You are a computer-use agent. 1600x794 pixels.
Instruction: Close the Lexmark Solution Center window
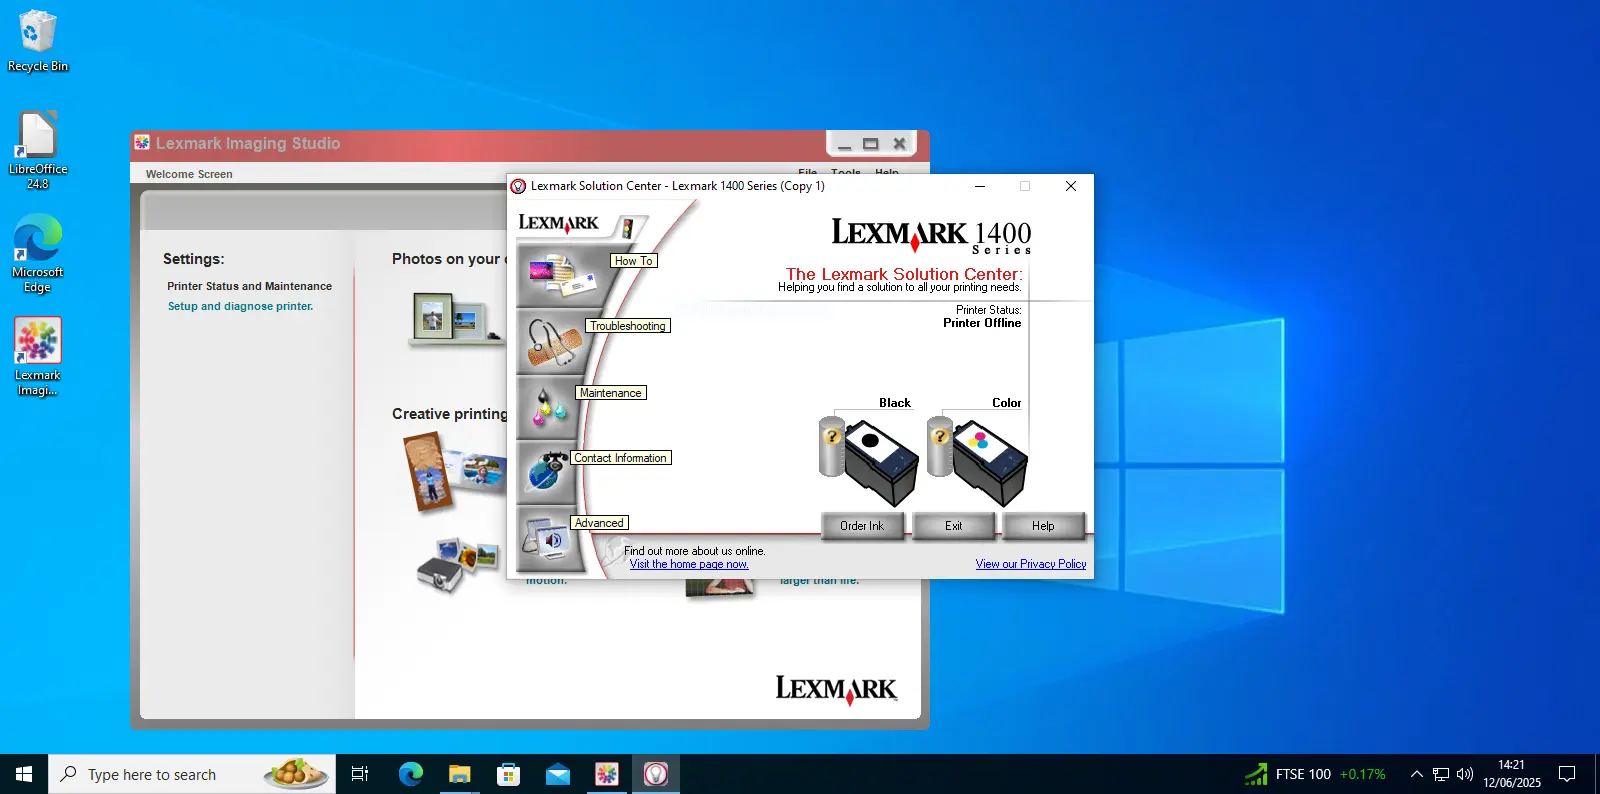coord(1070,186)
